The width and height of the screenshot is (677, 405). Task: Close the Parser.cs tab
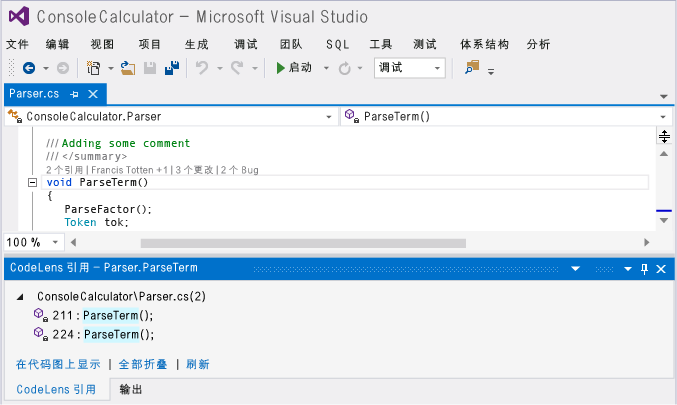click(93, 94)
